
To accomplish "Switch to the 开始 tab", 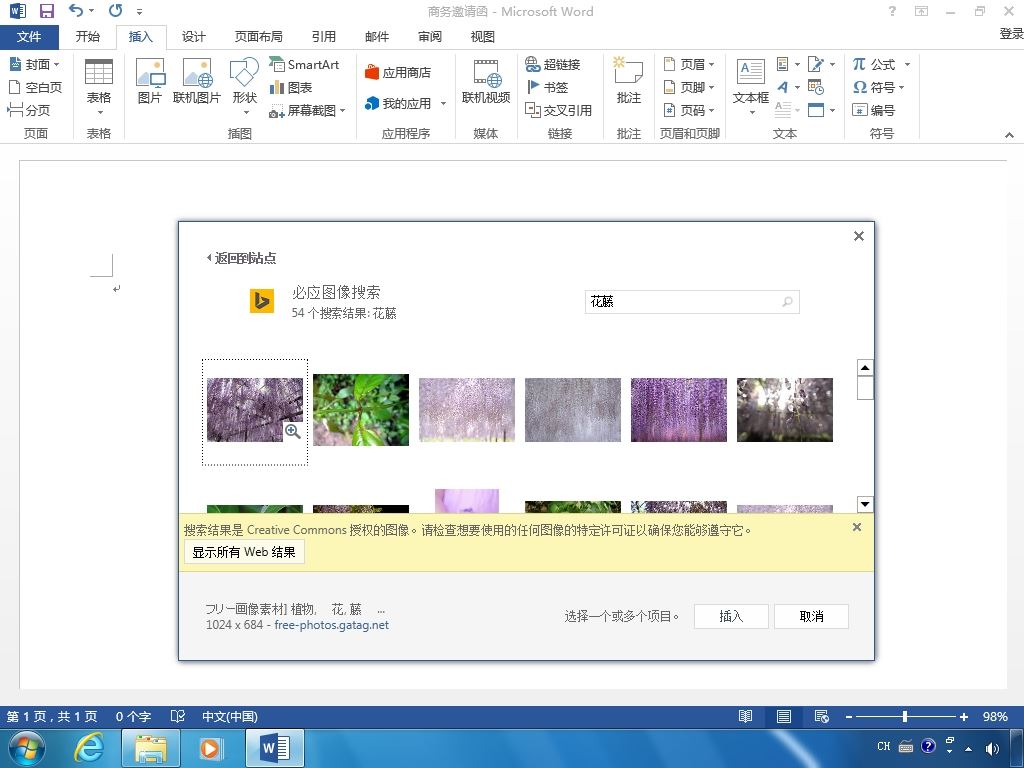I will point(88,37).
